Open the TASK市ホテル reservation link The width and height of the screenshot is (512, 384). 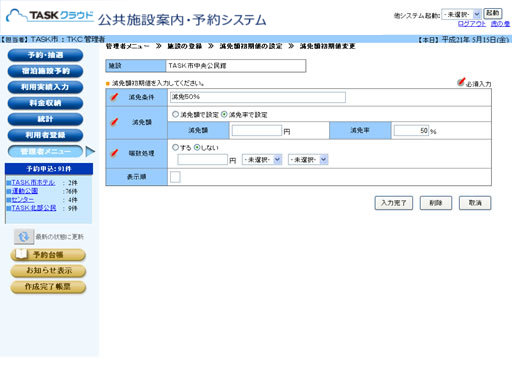click(x=33, y=182)
